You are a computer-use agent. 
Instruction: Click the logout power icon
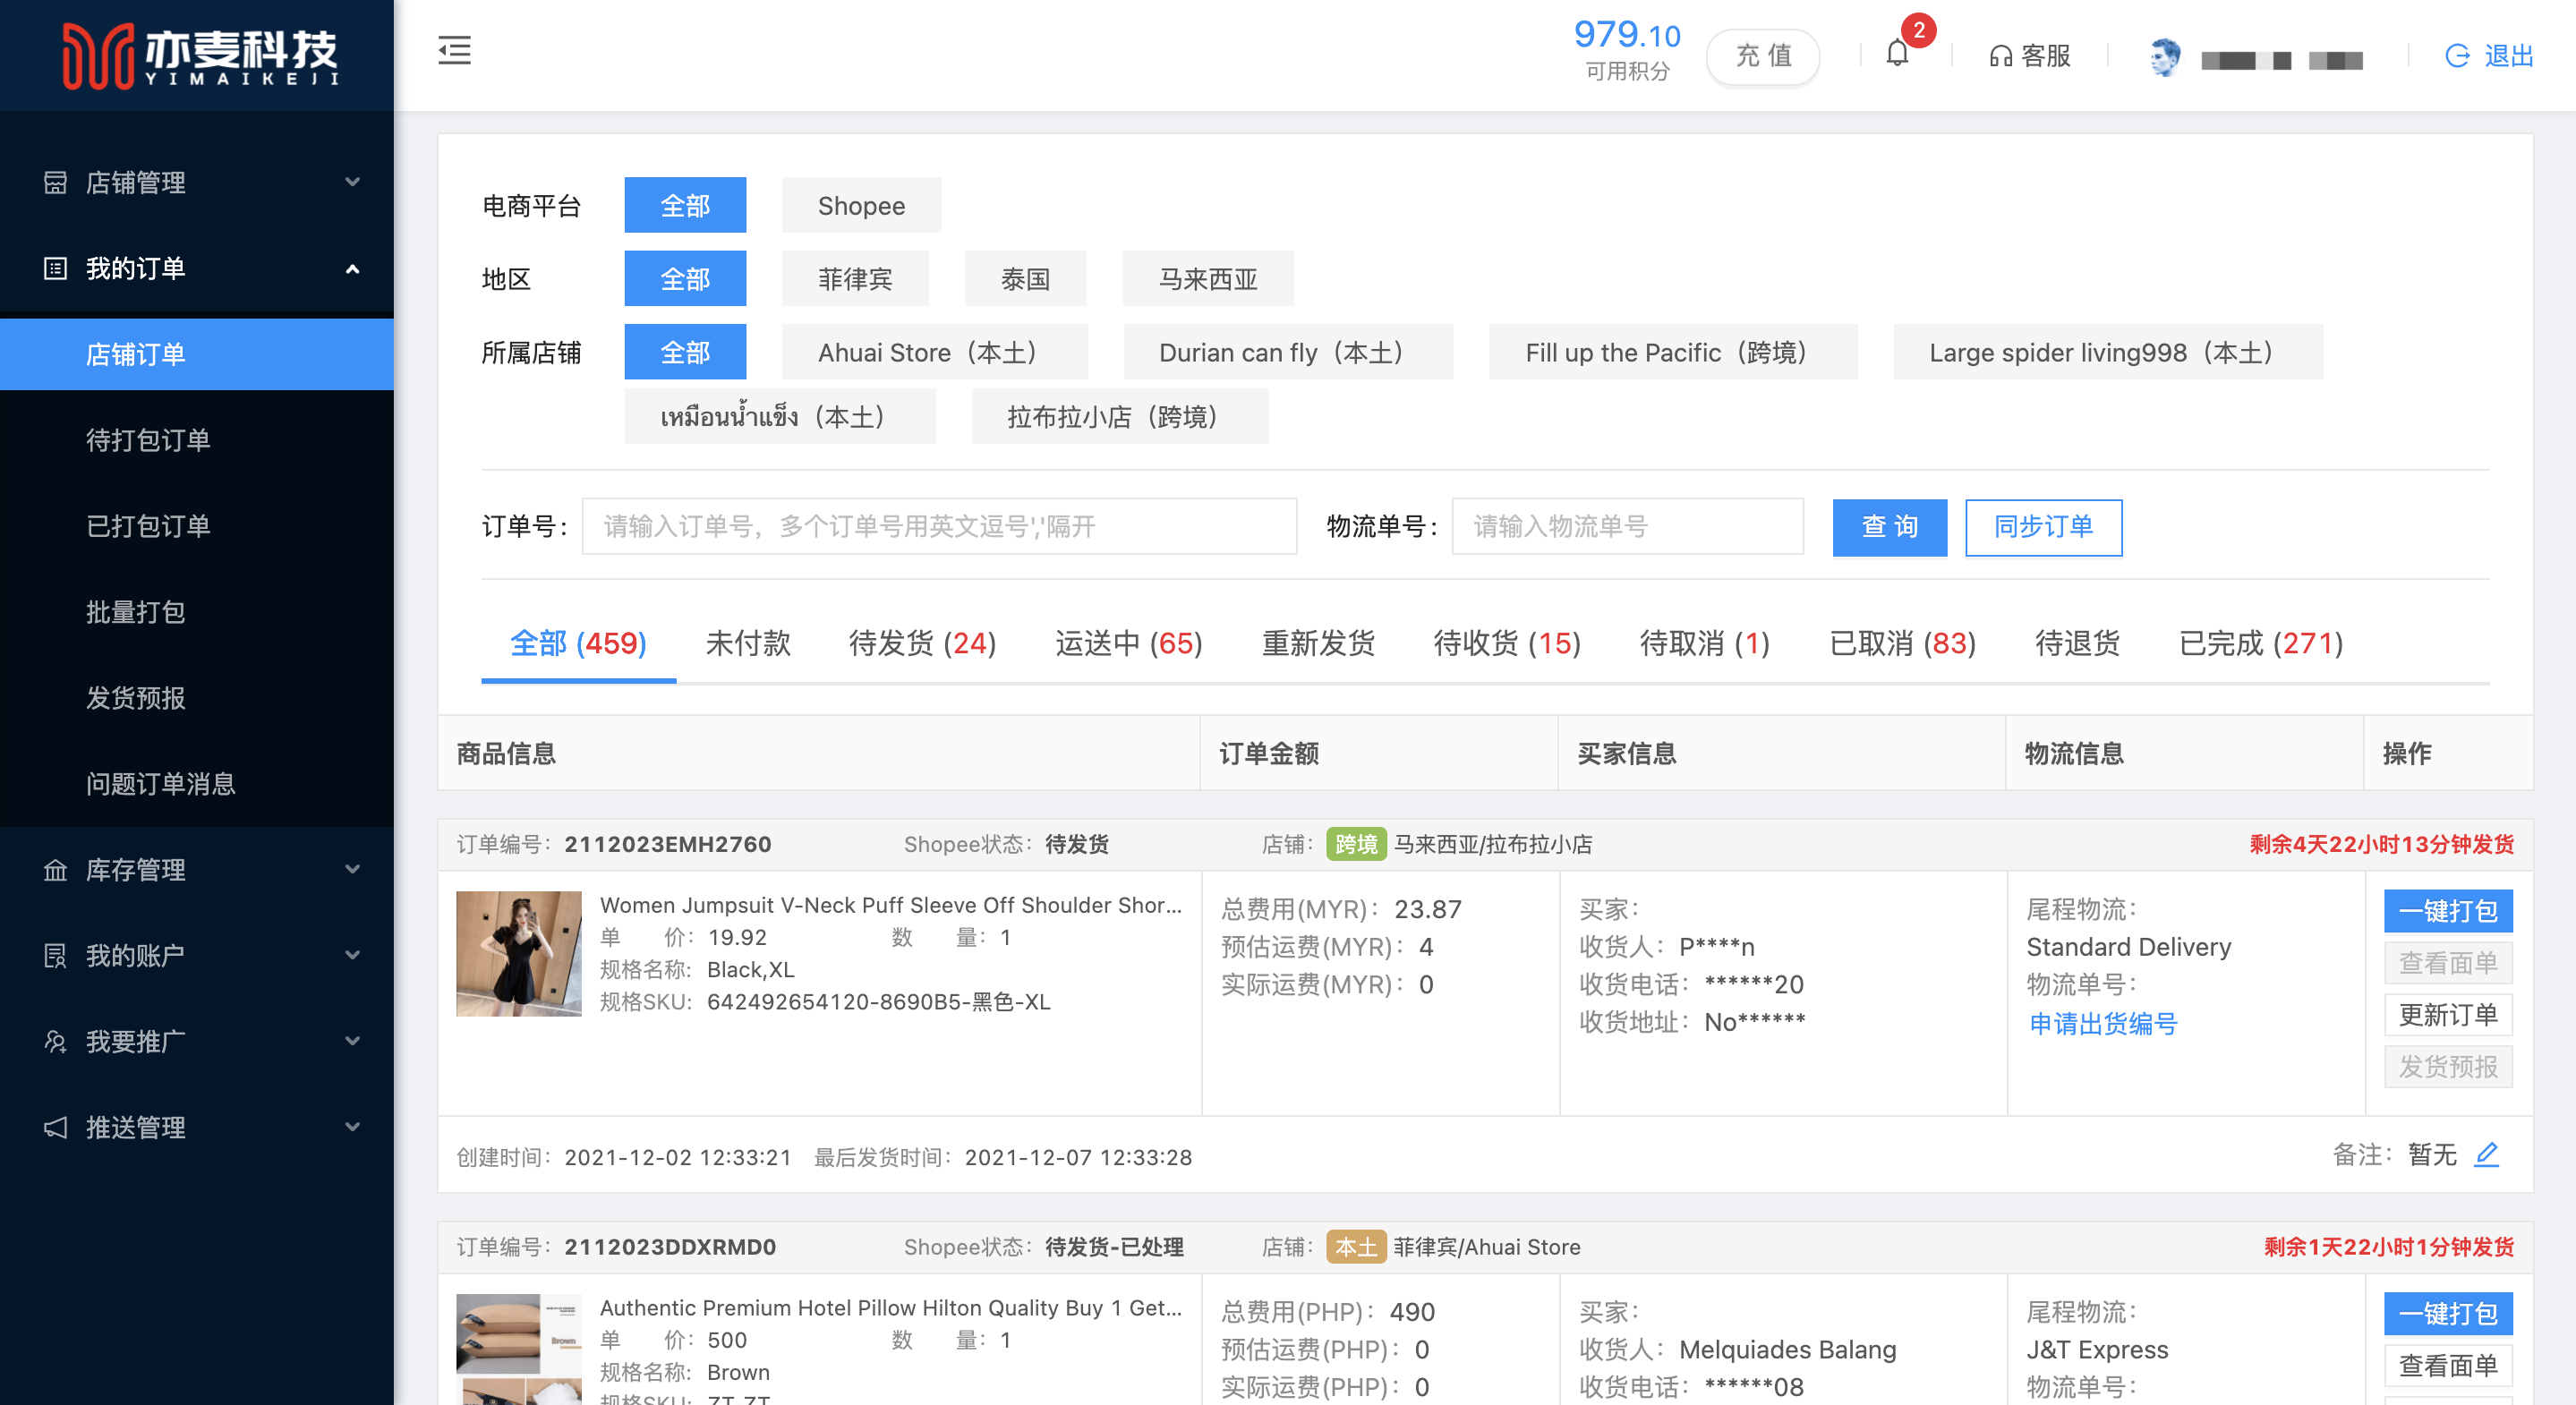click(2457, 56)
